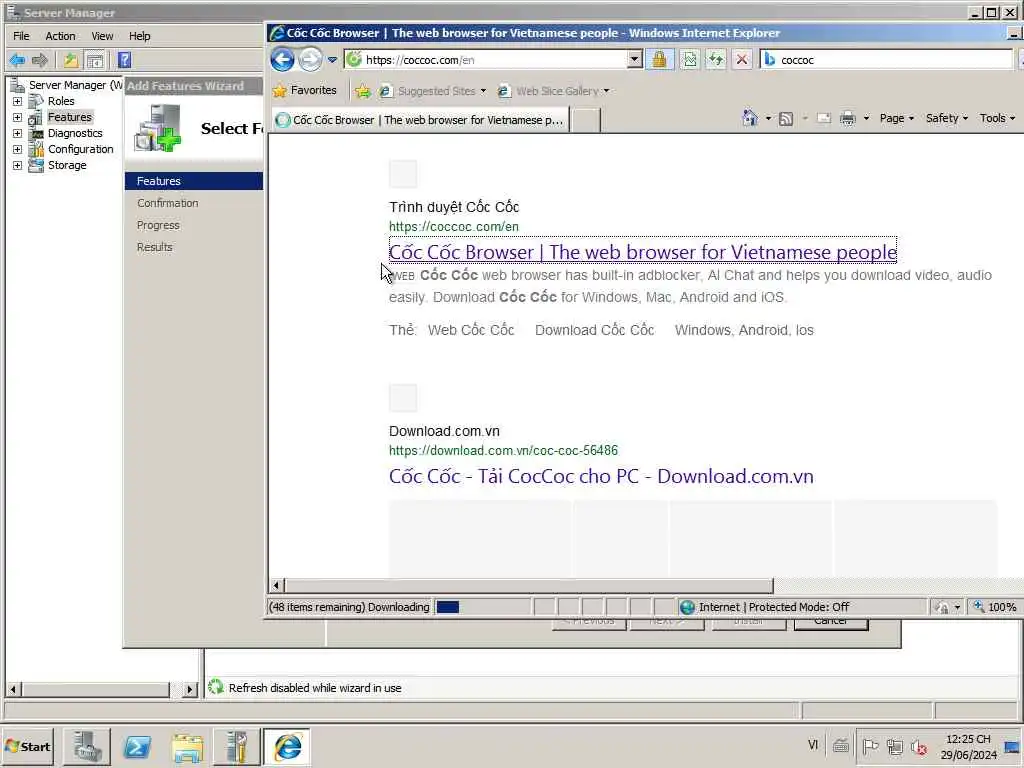The height and width of the screenshot is (768, 1024).
Task: Click IE horizontal scrollbar left arrow
Action: [276, 585]
